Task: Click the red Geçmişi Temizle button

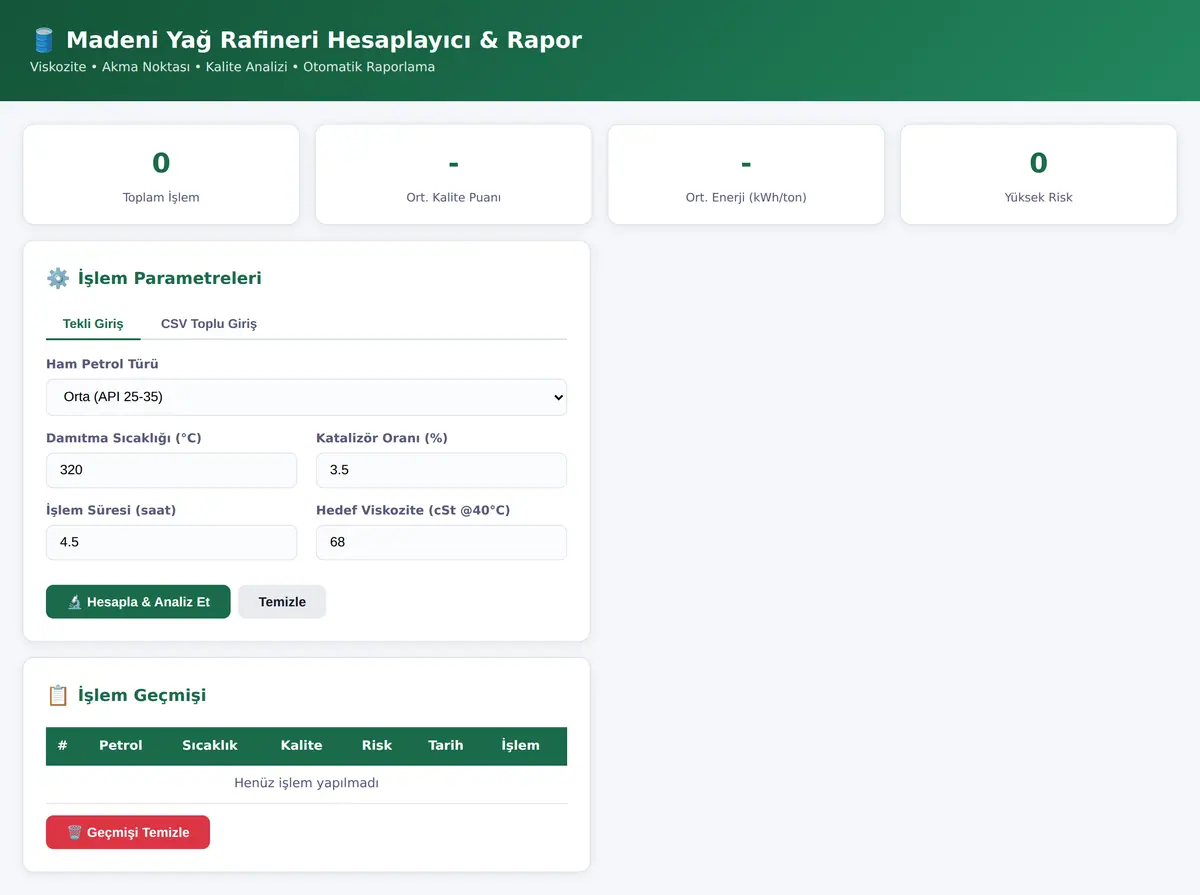Action: click(x=128, y=832)
